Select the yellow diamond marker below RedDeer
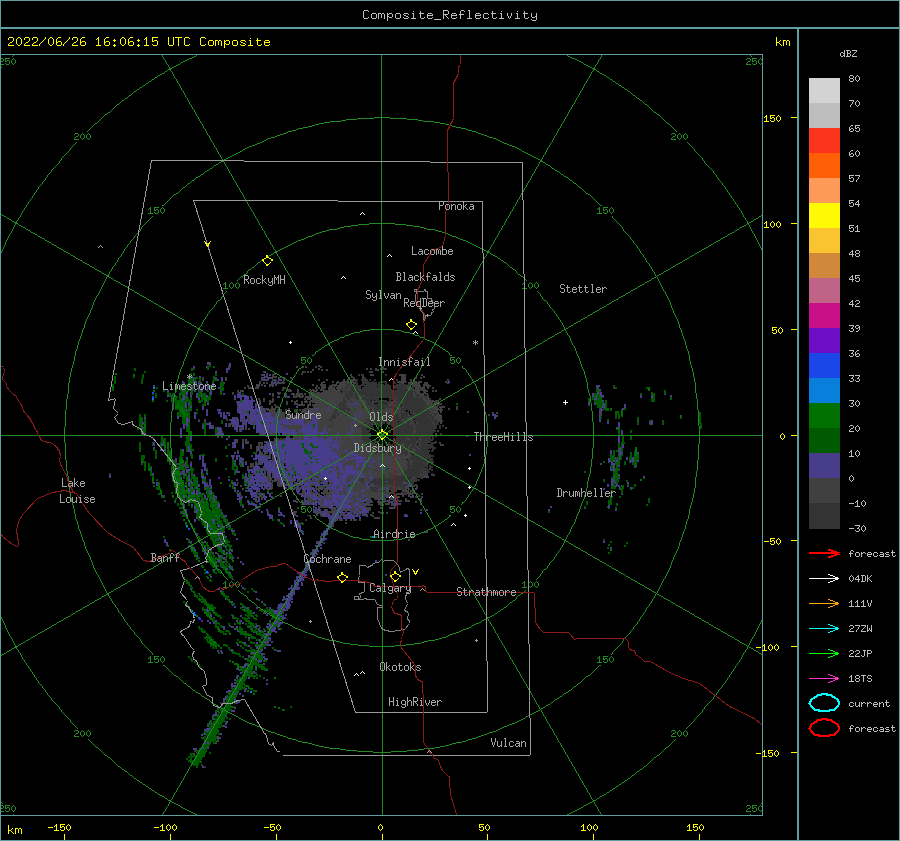Viewport: 900px width, 841px height. point(411,325)
